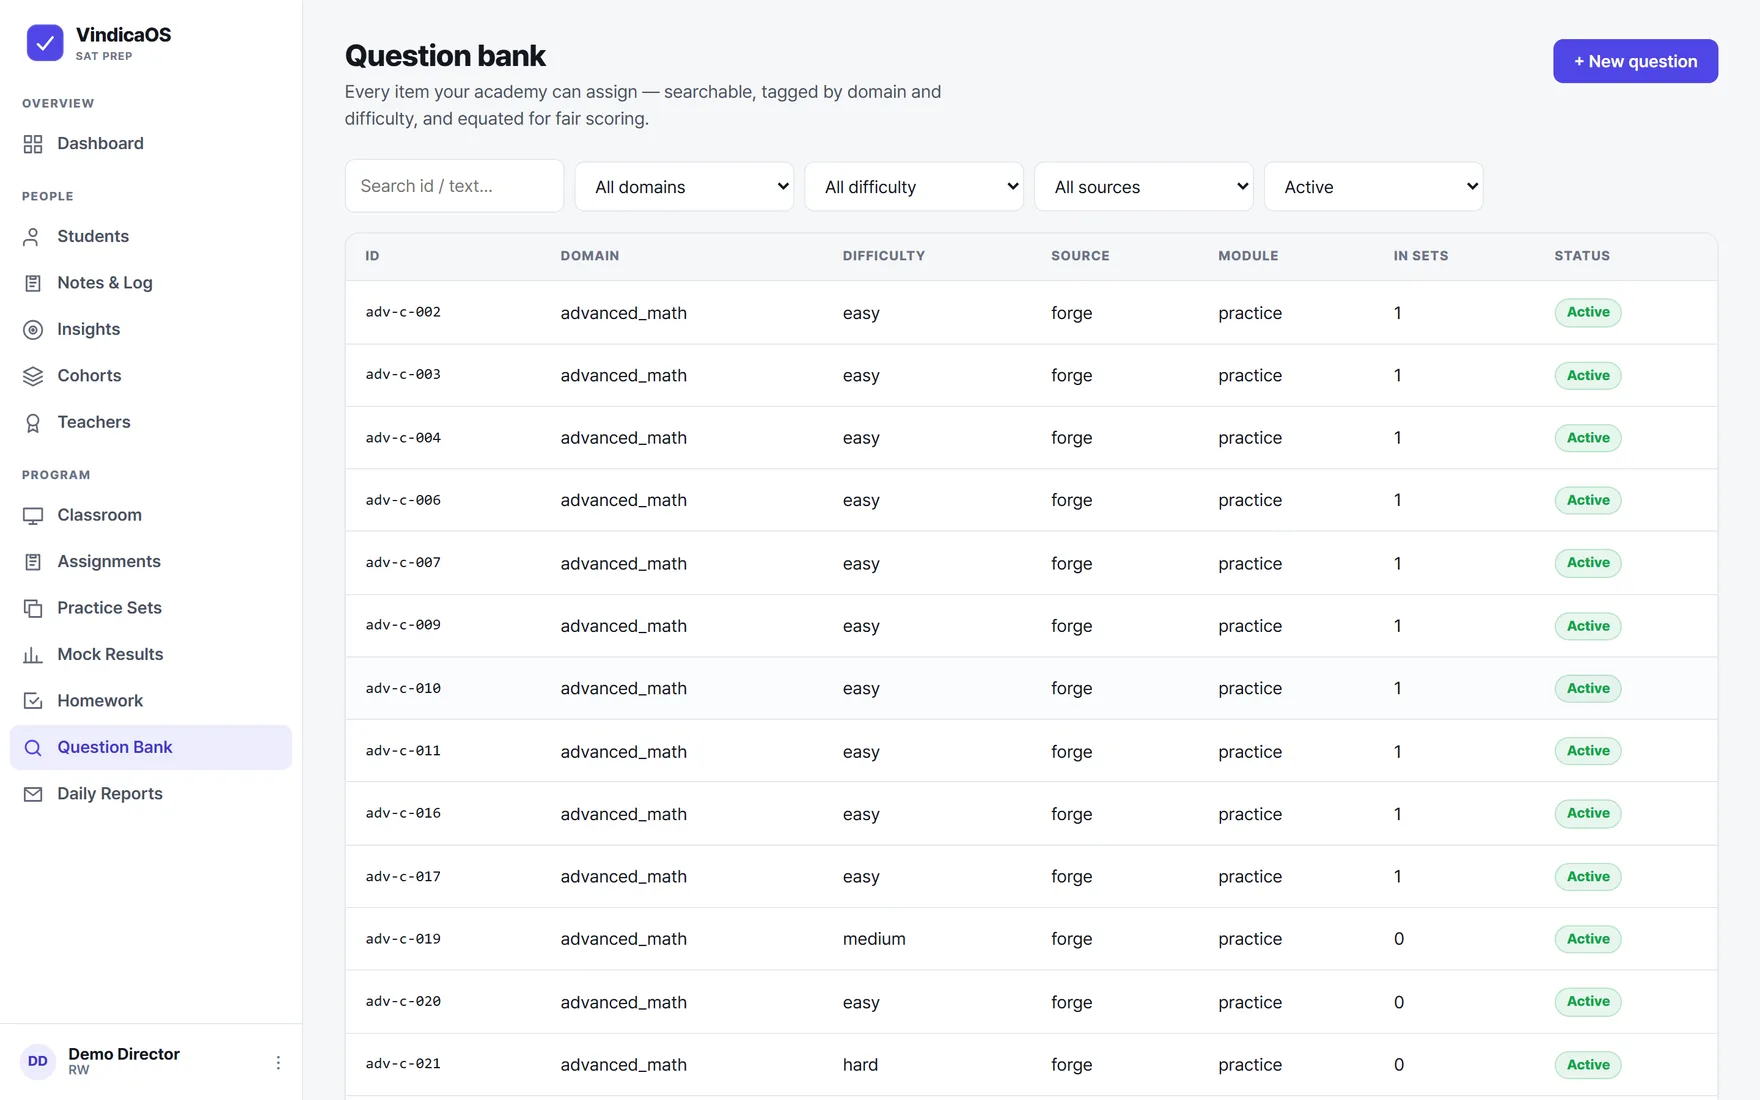
Task: Click the Homework checkbox icon
Action: click(33, 701)
